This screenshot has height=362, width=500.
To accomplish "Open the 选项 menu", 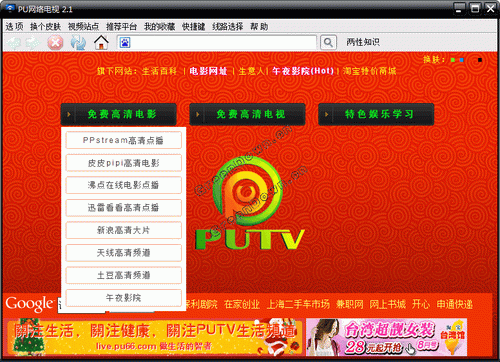I will pos(14,27).
